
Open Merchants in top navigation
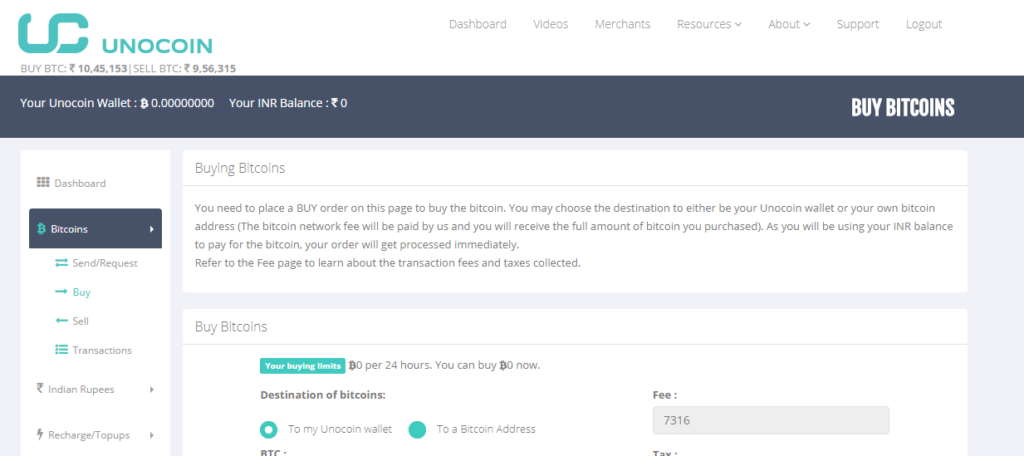pos(622,24)
